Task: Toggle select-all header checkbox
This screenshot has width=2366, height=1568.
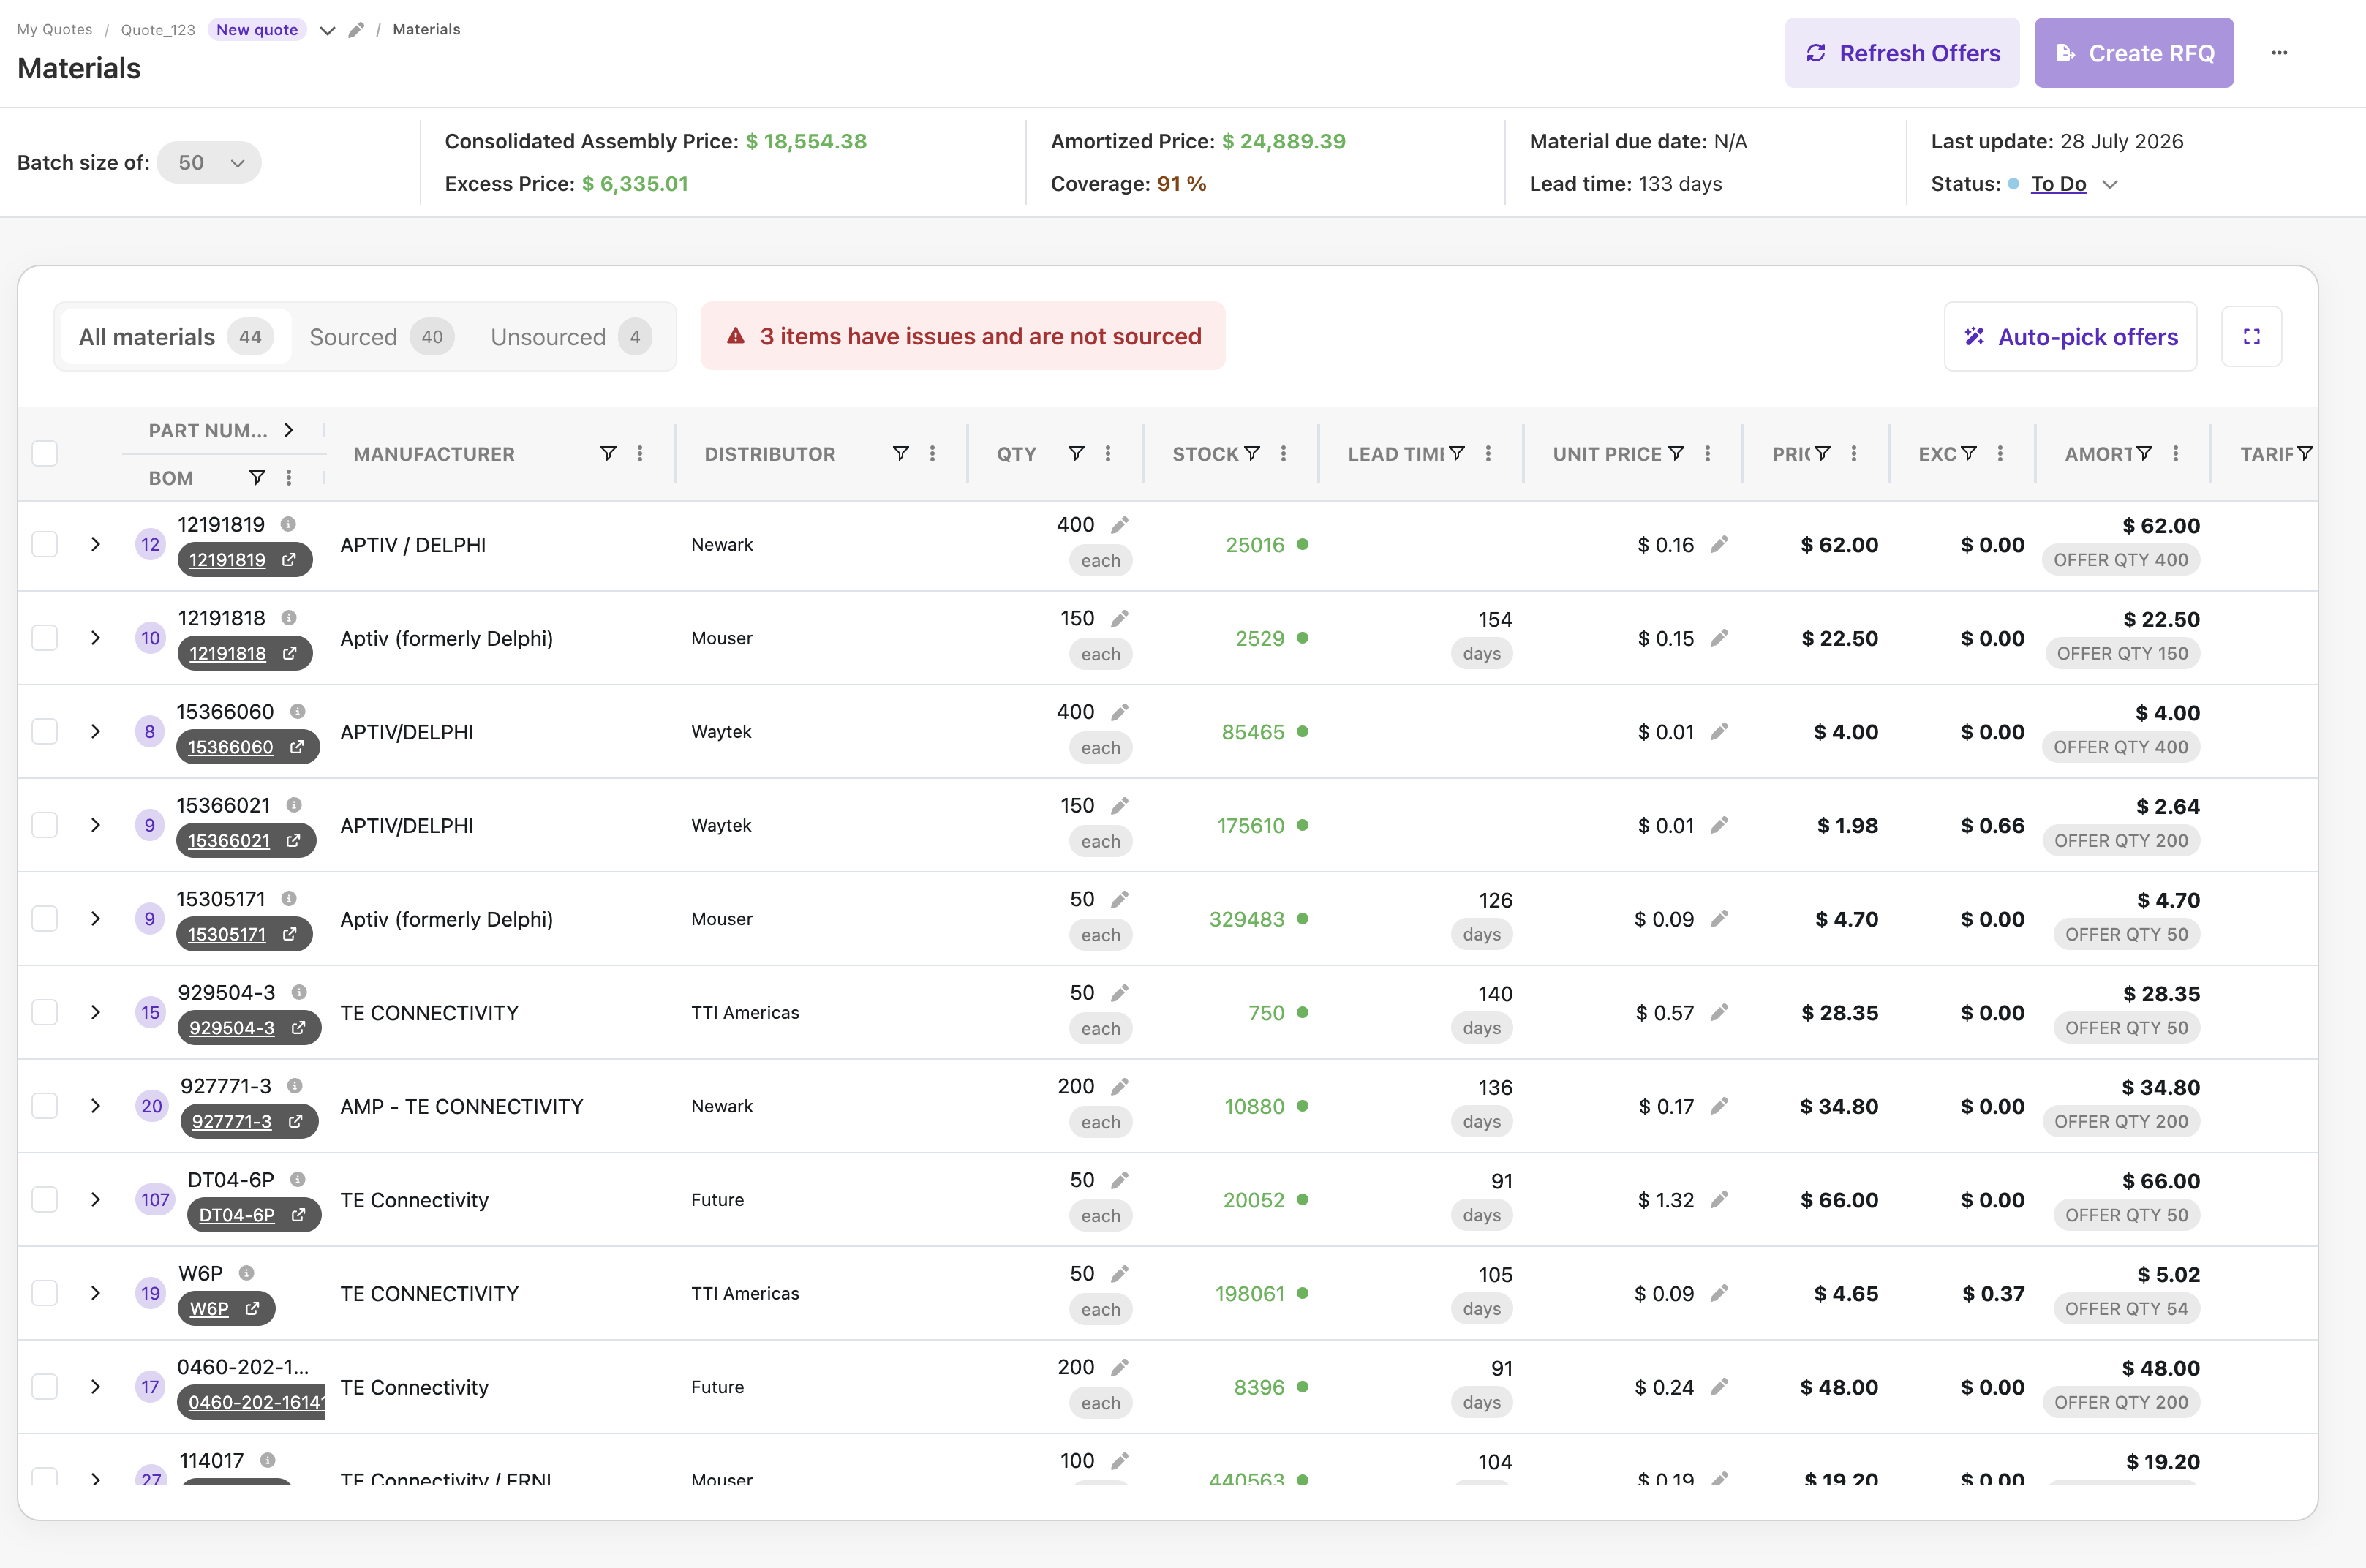Action: click(x=44, y=454)
